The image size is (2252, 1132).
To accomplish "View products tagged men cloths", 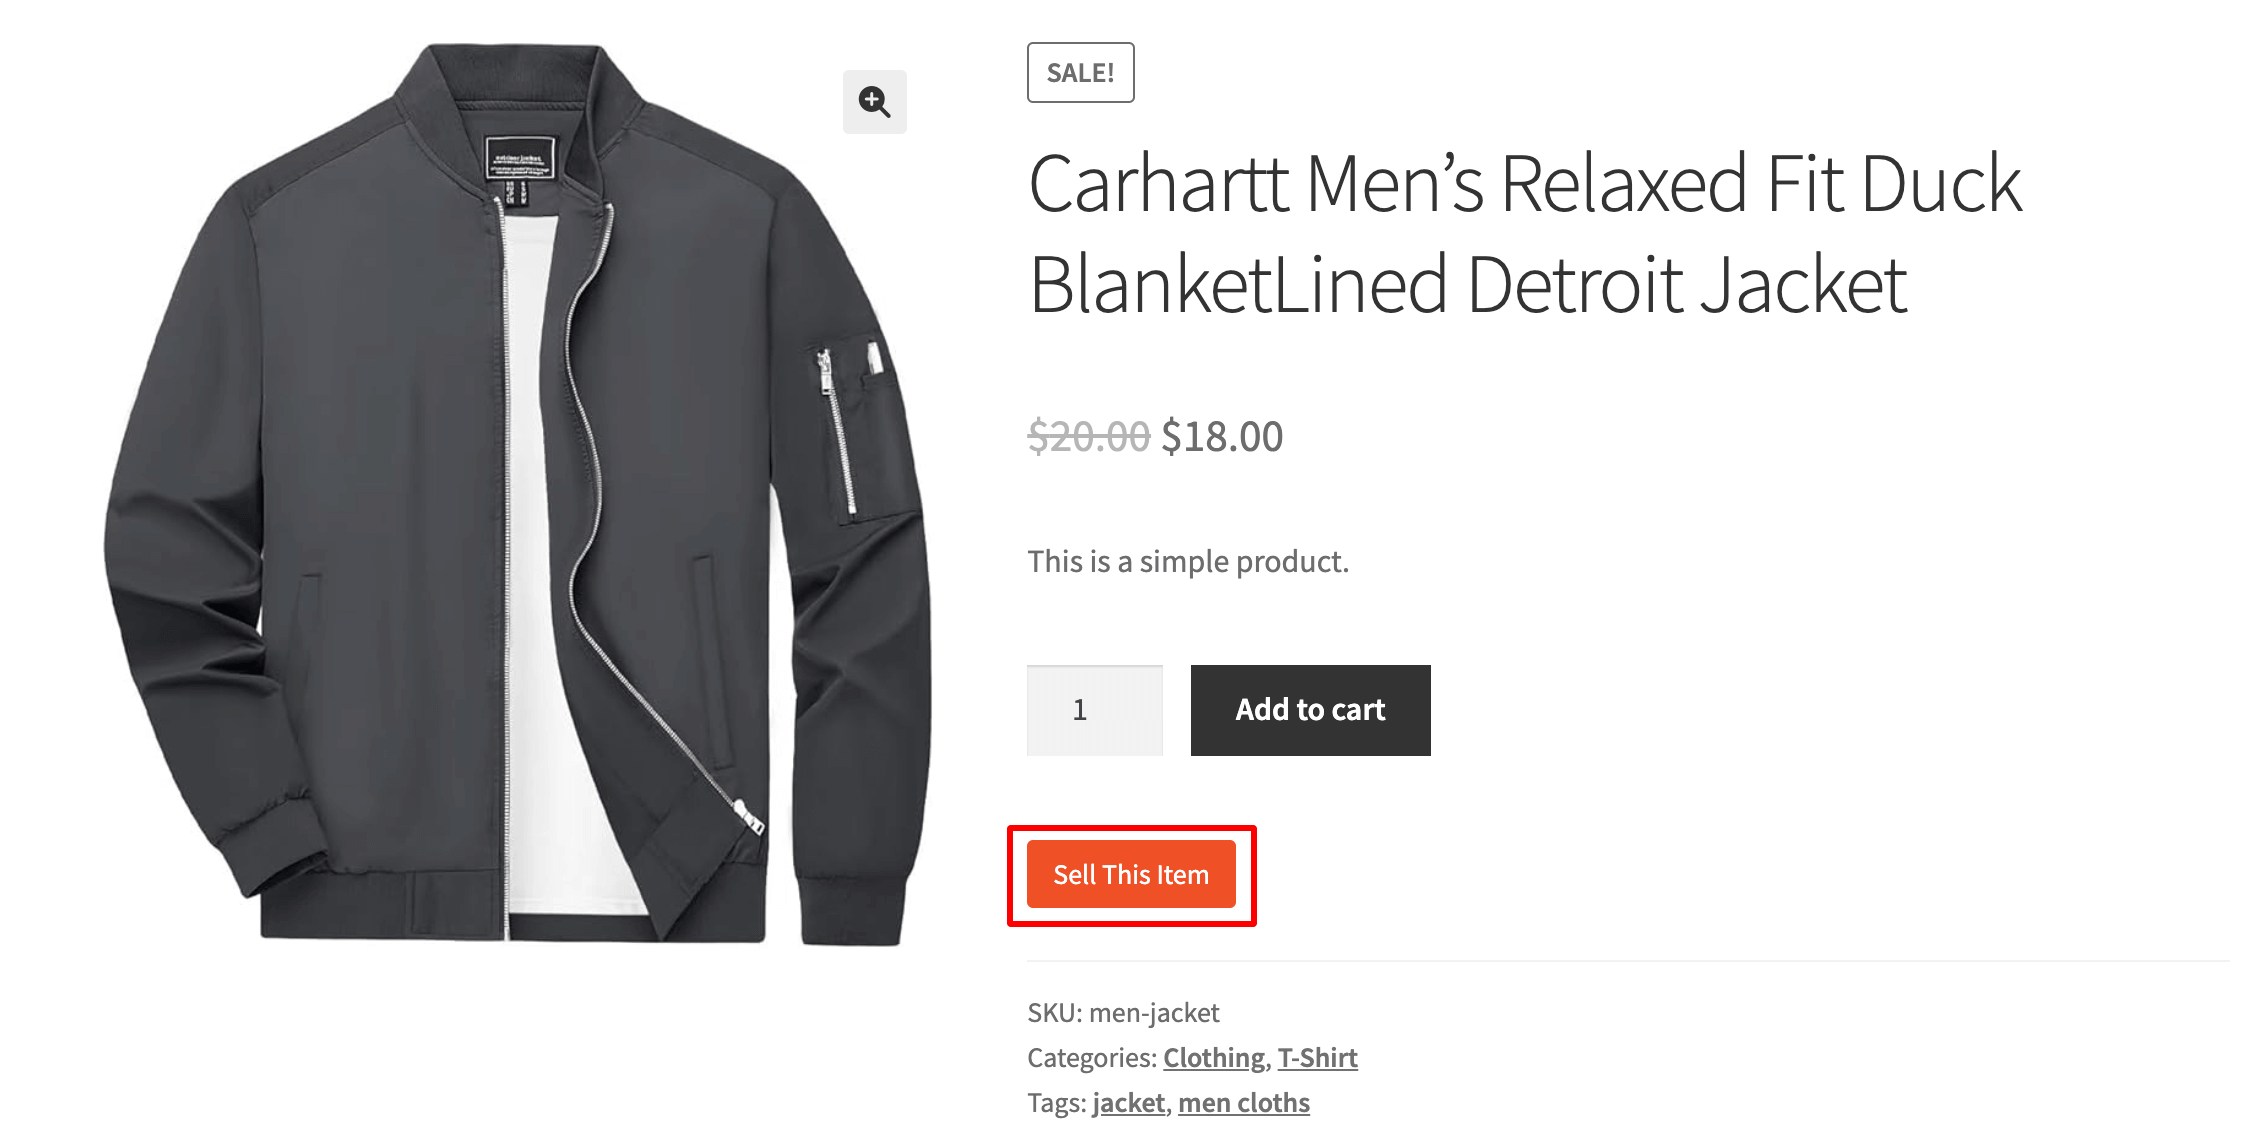I will (x=1244, y=1101).
